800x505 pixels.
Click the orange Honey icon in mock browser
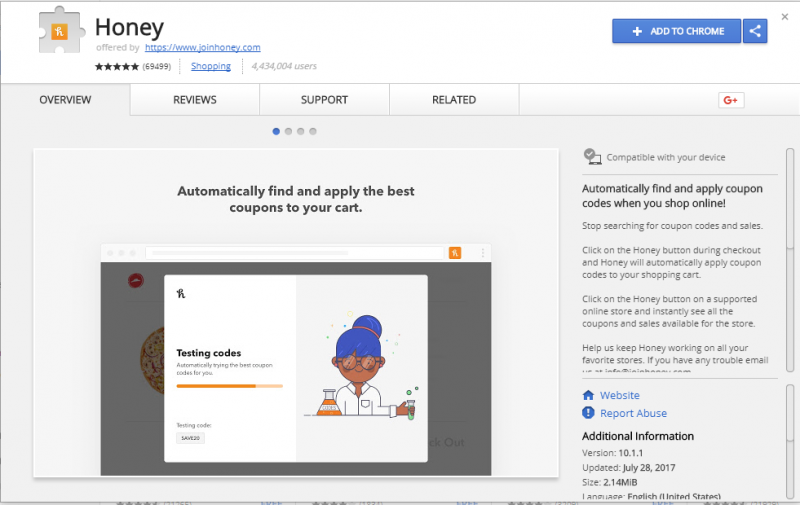[455, 252]
